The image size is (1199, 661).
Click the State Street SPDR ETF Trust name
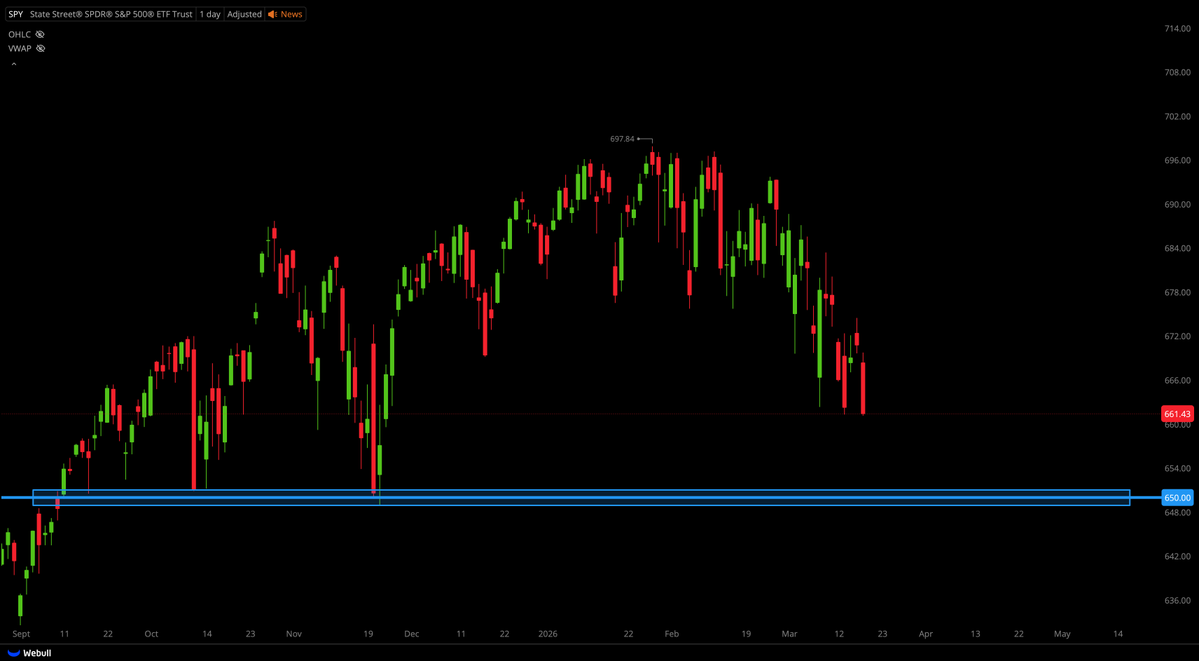110,14
